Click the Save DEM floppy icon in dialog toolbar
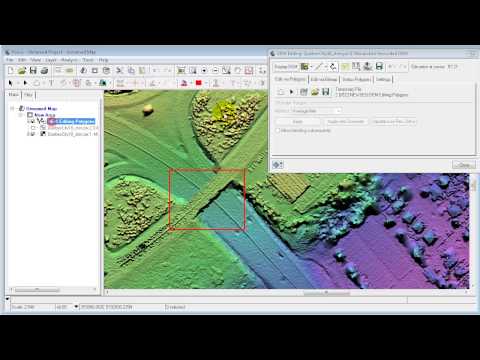 click(379, 66)
